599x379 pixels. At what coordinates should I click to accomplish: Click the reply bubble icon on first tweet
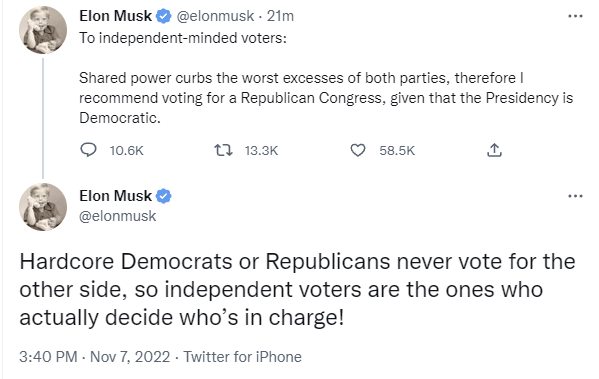tap(88, 150)
